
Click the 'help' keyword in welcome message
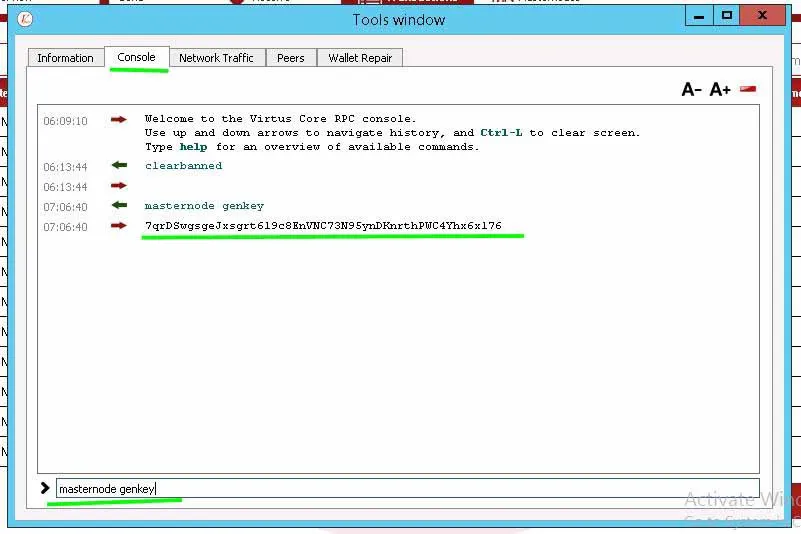pos(194,147)
